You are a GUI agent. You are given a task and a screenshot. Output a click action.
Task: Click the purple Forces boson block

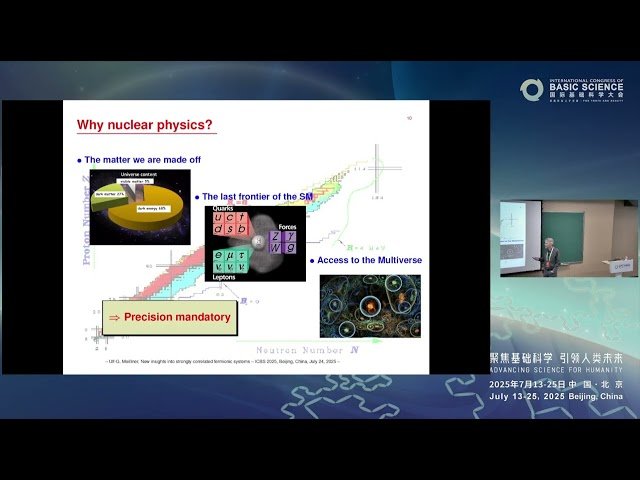coord(283,241)
